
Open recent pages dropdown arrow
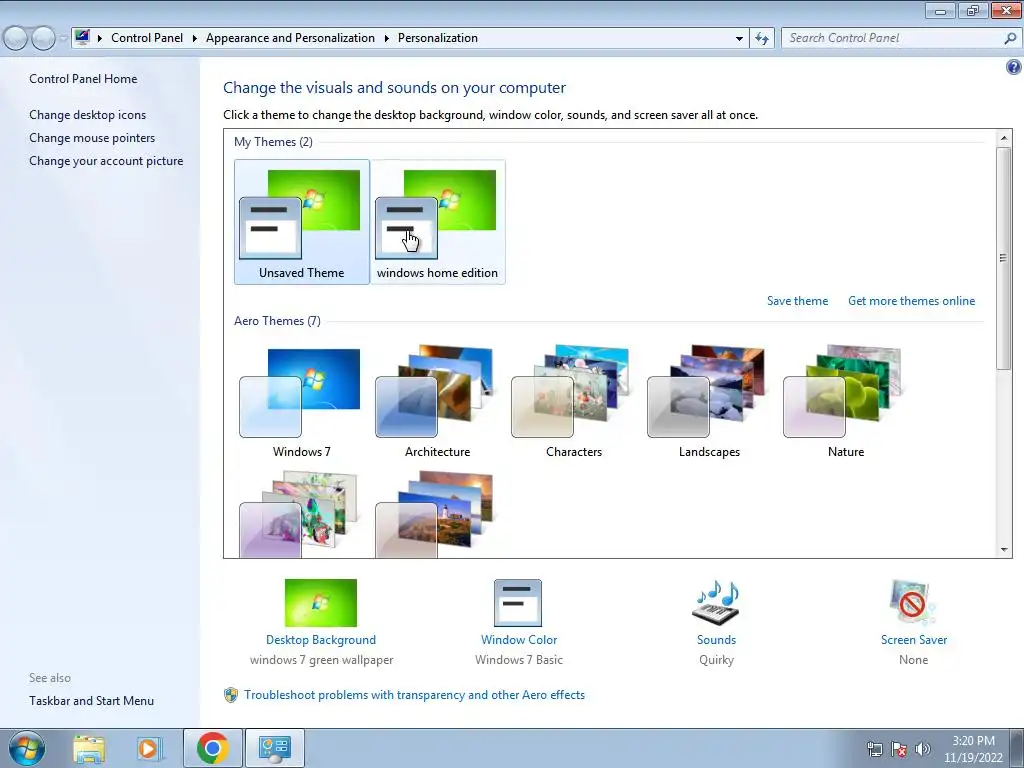(63, 39)
